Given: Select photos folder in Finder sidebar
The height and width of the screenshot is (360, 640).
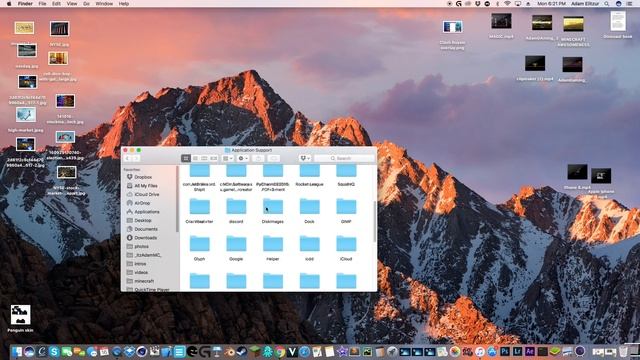Looking at the screenshot, I should [138, 247].
